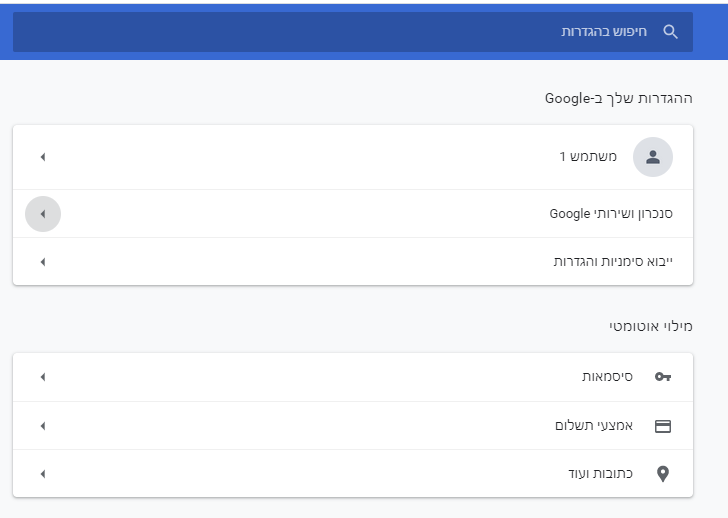This screenshot has height=518, width=728.
Task: Expand the arrow on the passwords row
Action: point(42,377)
